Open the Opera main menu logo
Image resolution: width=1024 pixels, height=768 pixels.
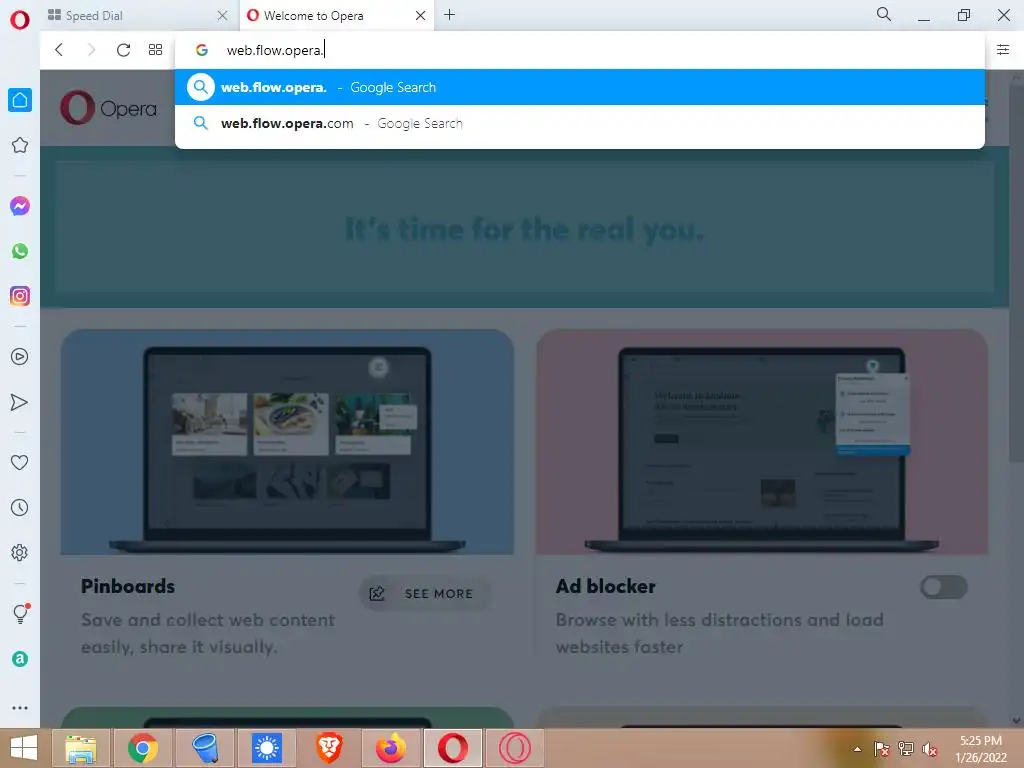20,20
